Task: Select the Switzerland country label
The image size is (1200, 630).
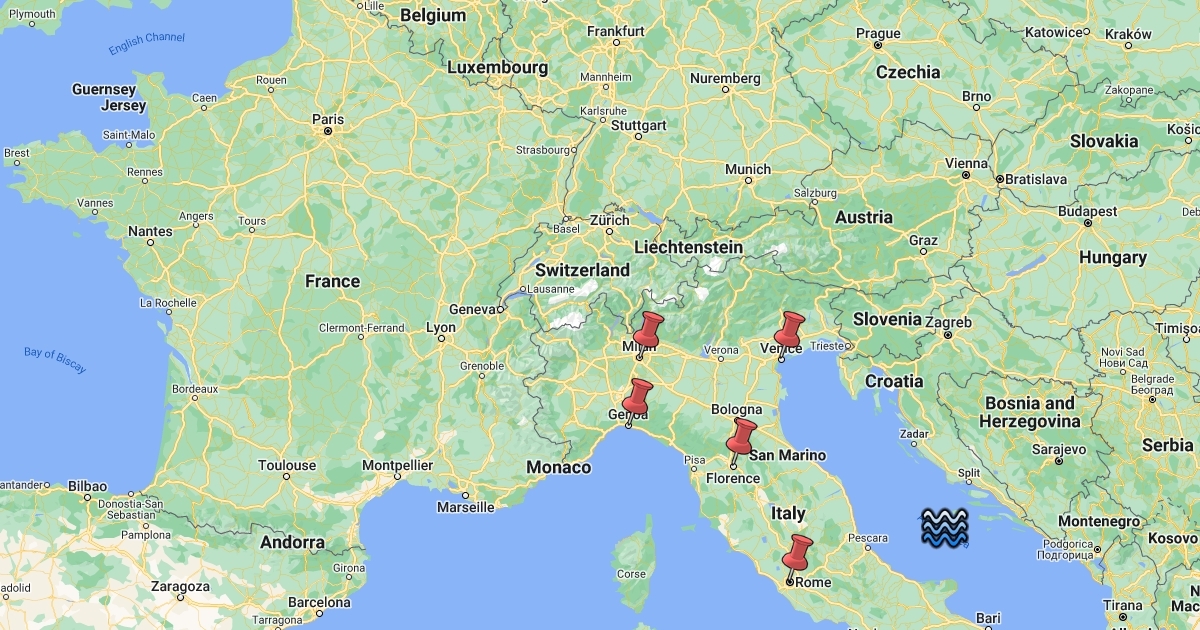Action: [582, 270]
